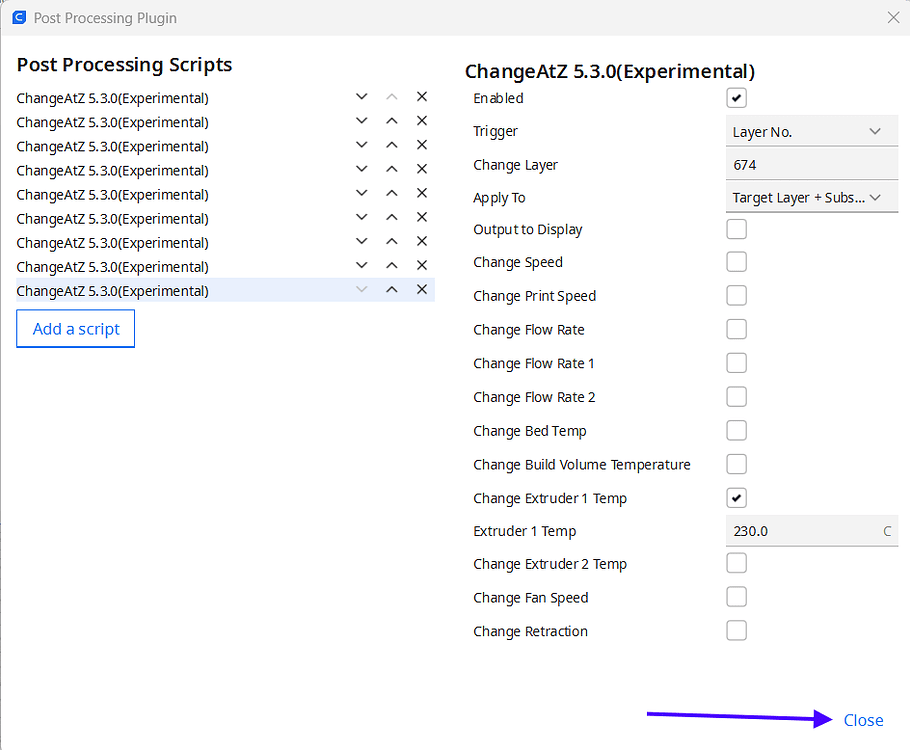Close the Post Processing dialog via Close link

point(863,720)
